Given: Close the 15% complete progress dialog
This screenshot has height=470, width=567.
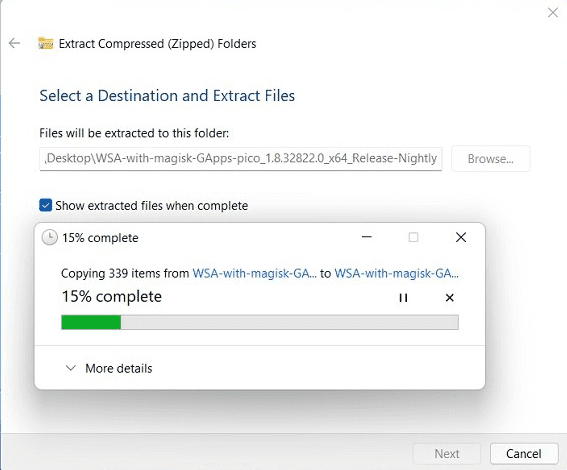Looking at the screenshot, I should (461, 237).
